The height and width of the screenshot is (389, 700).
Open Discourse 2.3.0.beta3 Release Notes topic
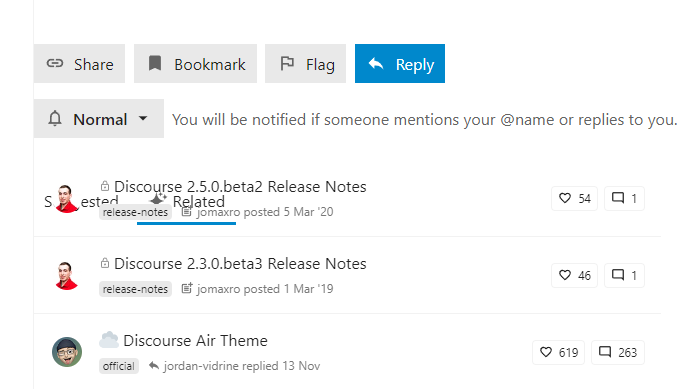pyautogui.click(x=240, y=264)
